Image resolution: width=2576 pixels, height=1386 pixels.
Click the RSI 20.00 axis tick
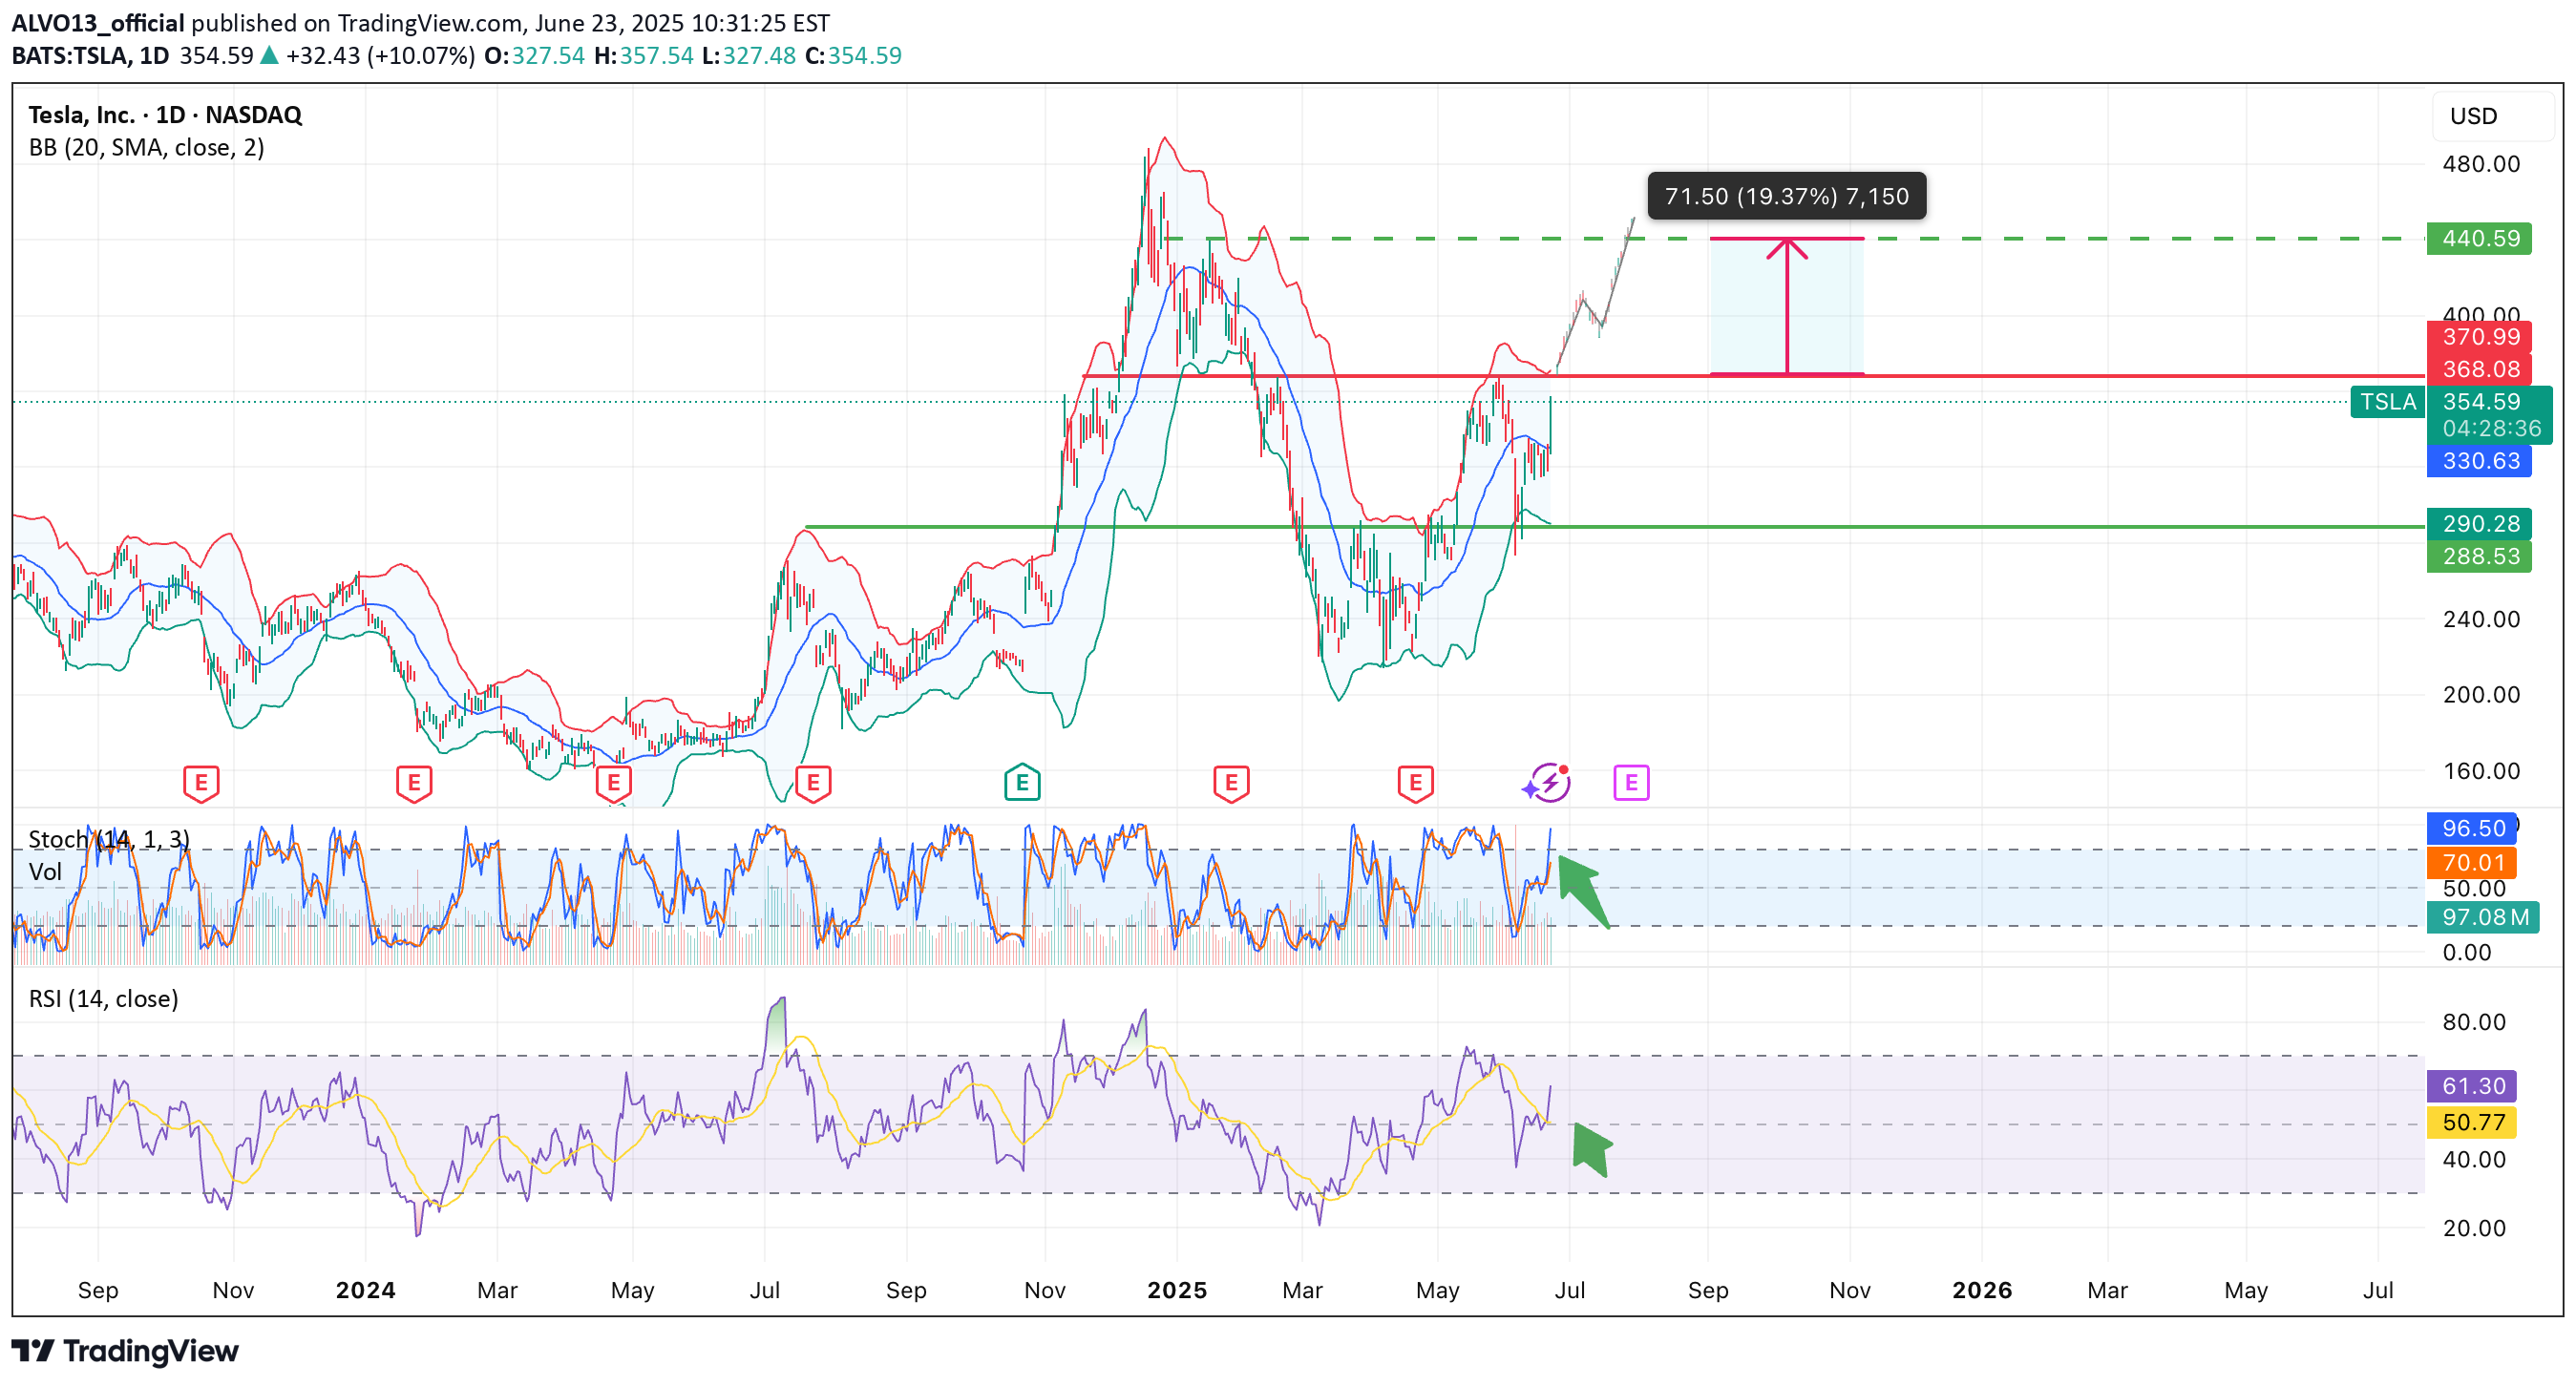pyautogui.click(x=2474, y=1229)
